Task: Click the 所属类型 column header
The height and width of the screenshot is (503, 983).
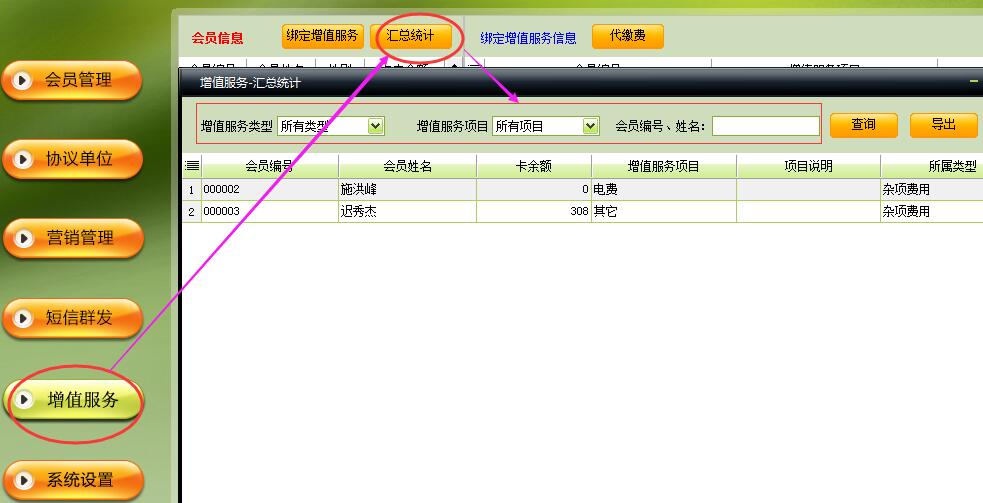Action: click(932, 166)
